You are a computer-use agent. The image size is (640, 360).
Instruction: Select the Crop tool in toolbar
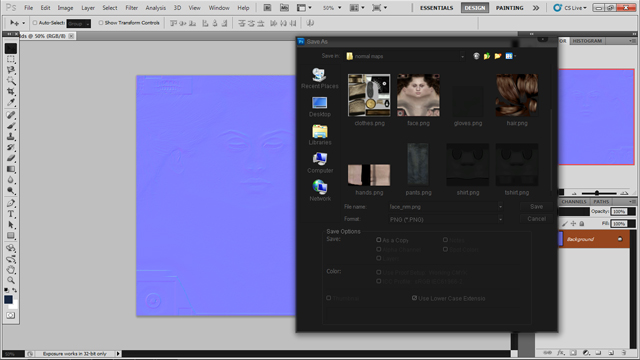(x=11, y=91)
